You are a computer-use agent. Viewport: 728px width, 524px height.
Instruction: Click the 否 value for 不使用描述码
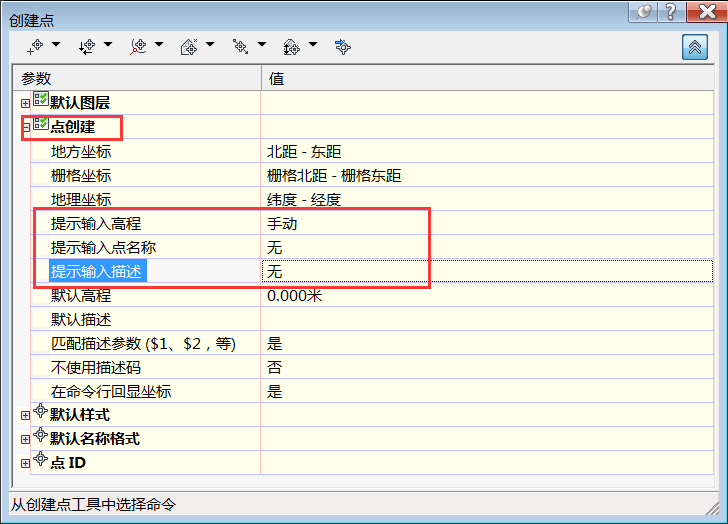487,368
